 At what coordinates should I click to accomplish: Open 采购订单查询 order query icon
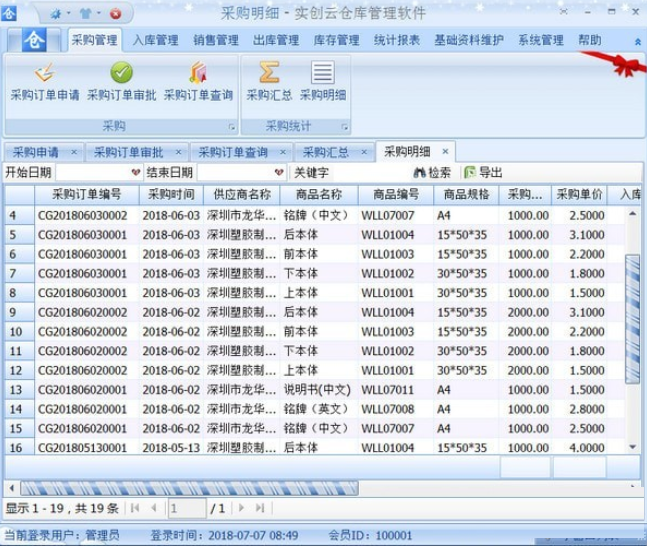[x=198, y=82]
